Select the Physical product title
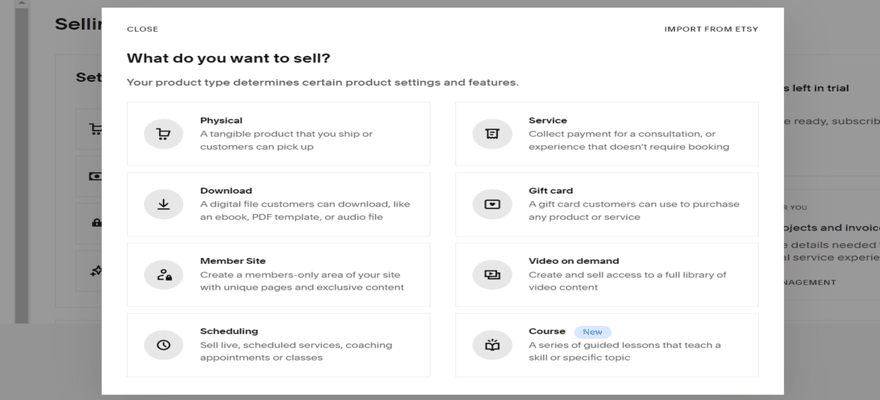The height and width of the screenshot is (400, 880). 221,120
